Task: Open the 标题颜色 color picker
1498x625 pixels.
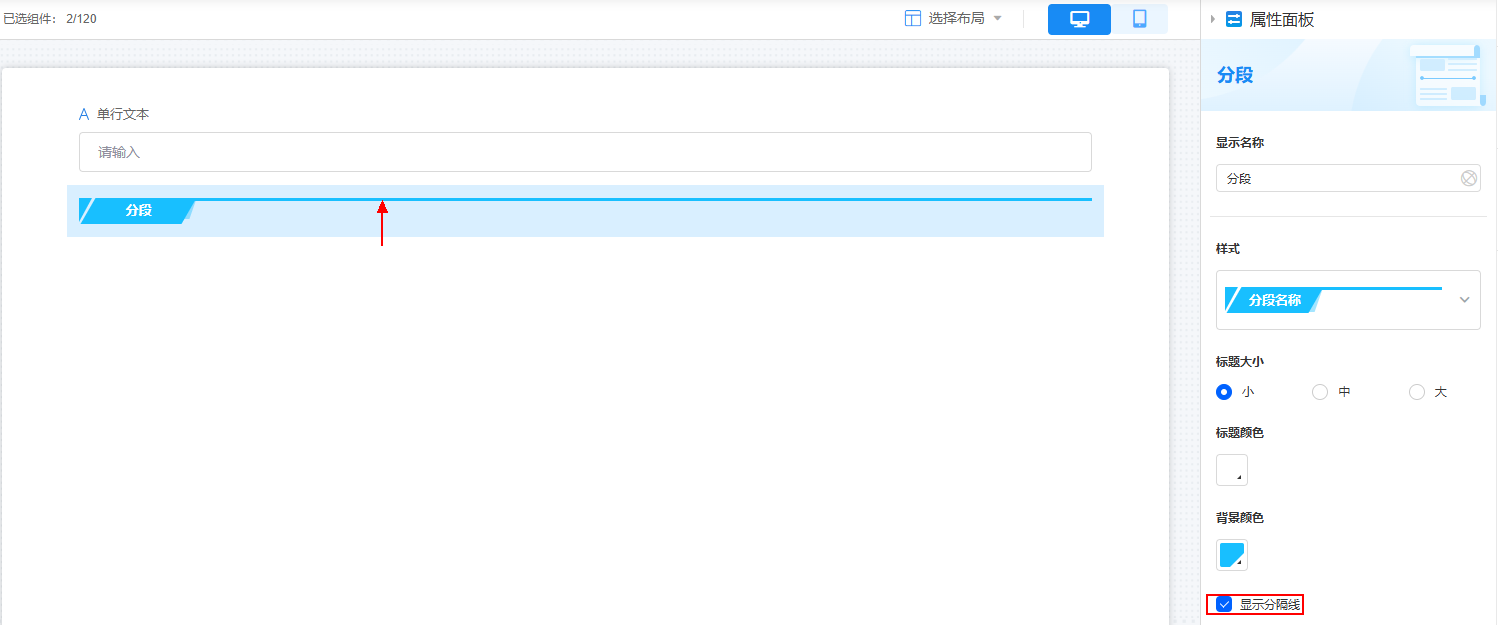Action: (x=1232, y=470)
